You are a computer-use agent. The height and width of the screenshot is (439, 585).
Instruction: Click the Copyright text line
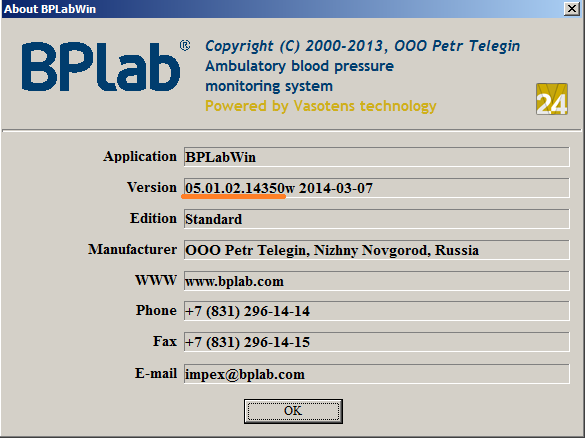click(362, 46)
